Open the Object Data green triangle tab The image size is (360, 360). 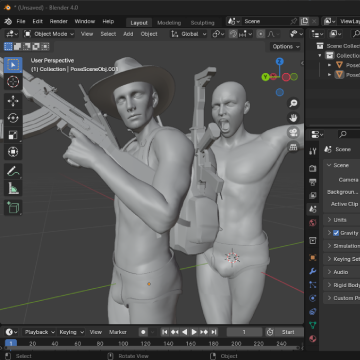pyautogui.click(x=312, y=325)
